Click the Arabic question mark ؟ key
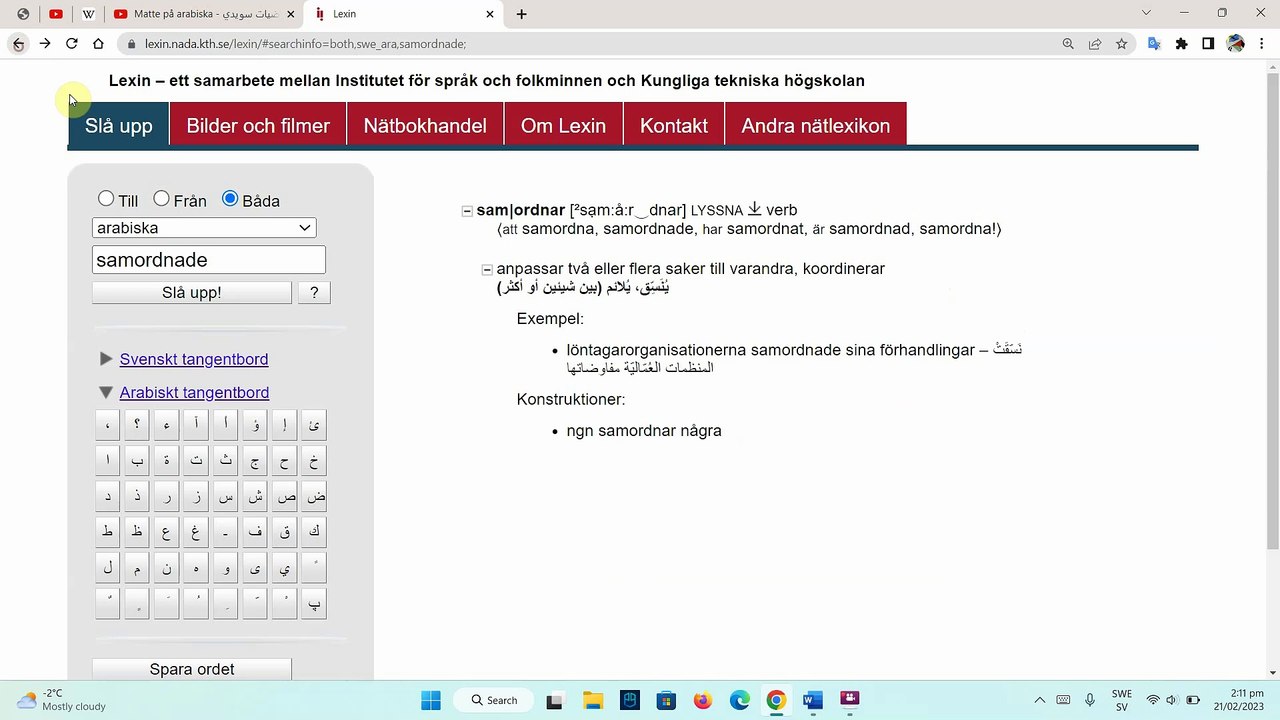1280x720 pixels. 137,425
